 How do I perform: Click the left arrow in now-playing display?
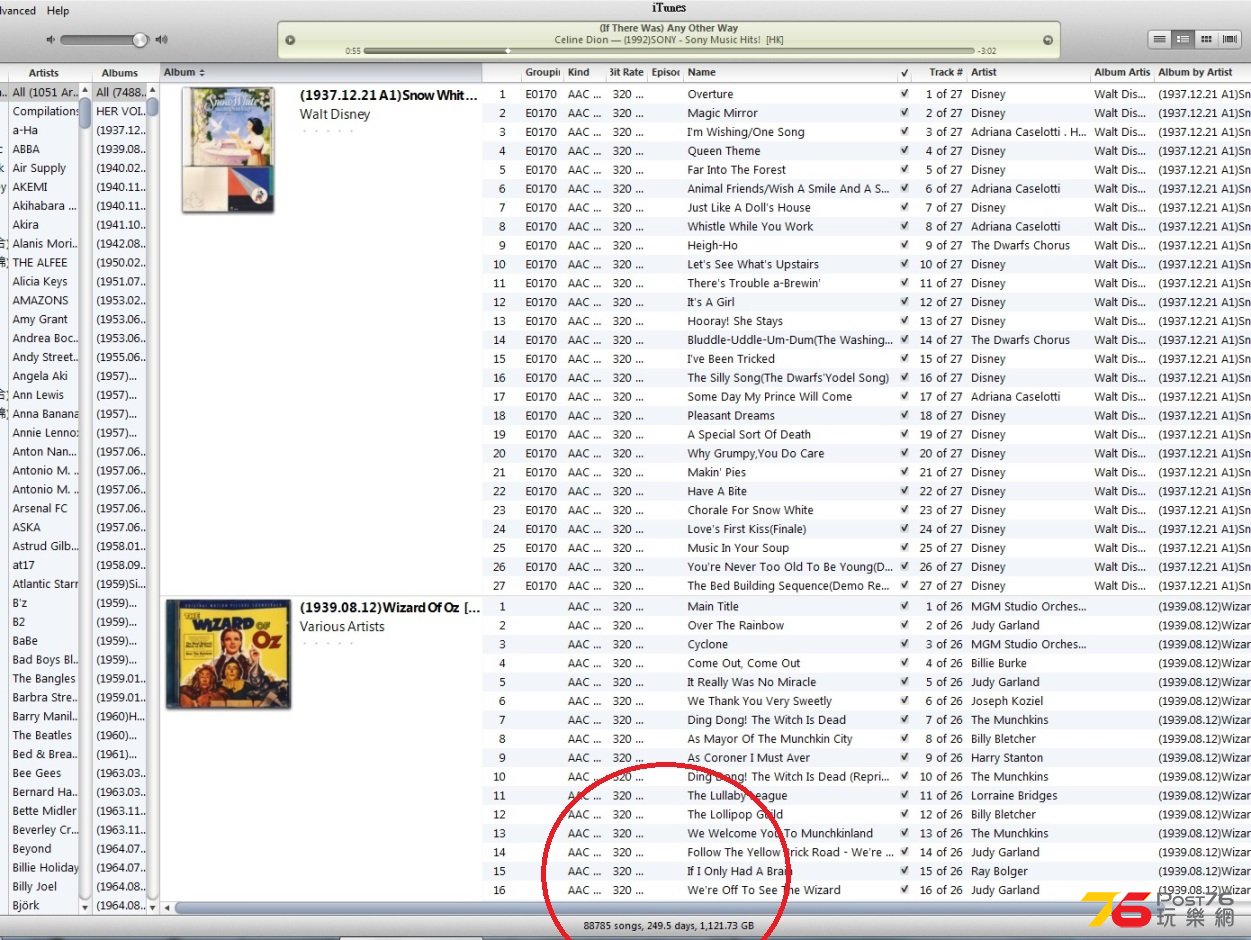pos(290,40)
